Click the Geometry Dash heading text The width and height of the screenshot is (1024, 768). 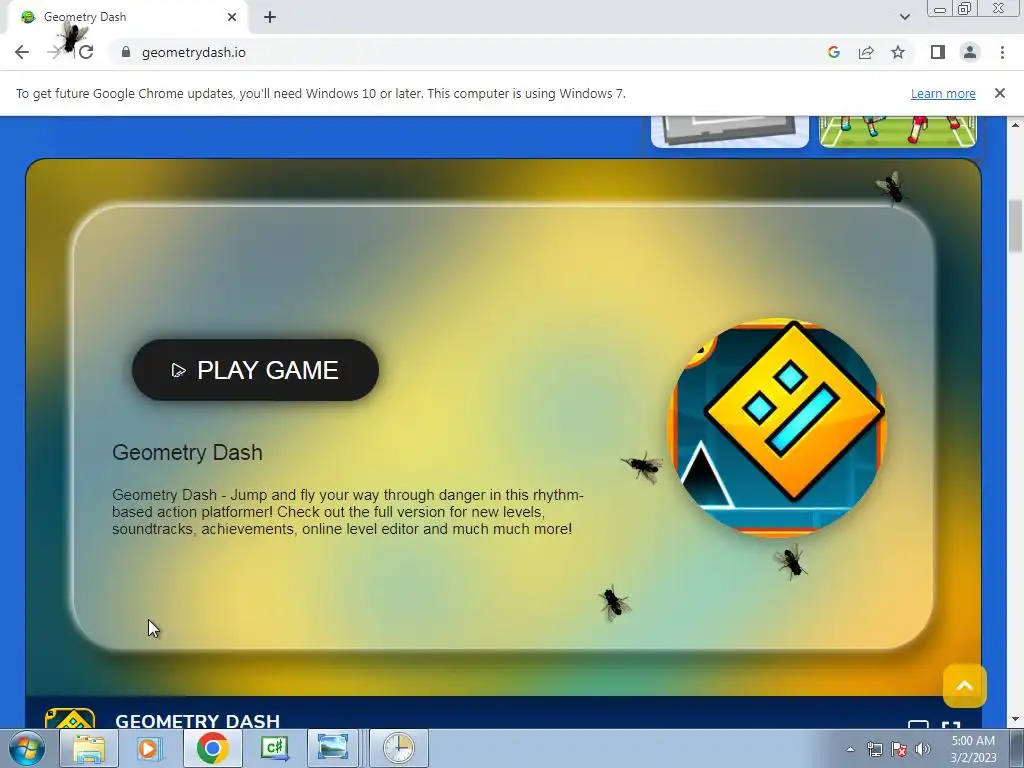point(187,453)
